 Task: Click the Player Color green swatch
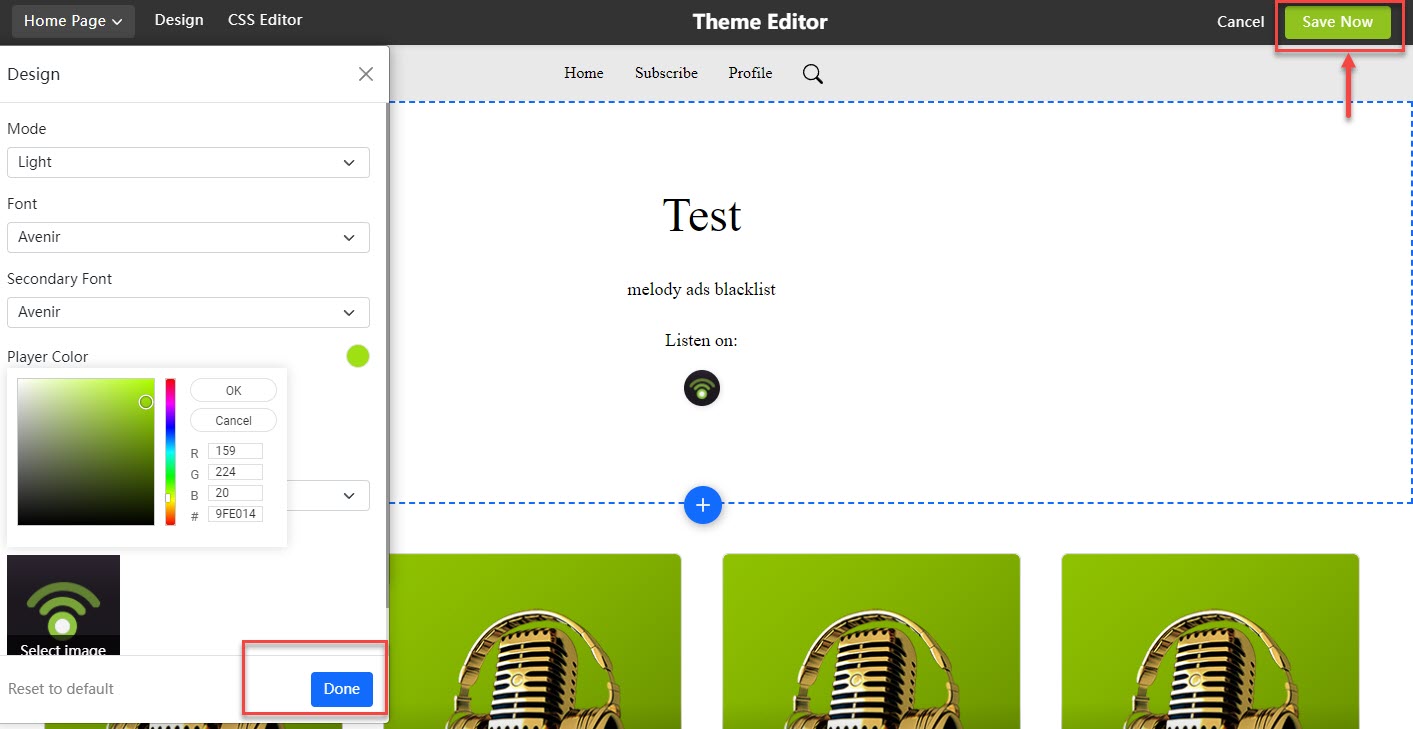tap(358, 356)
